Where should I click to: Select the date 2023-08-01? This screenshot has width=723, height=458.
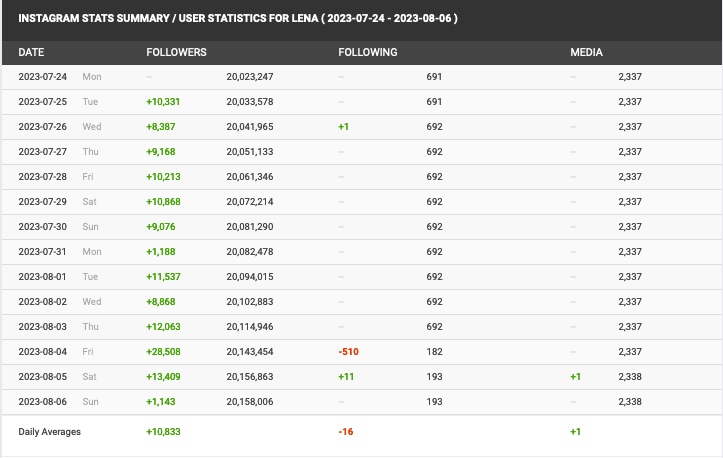pos(42,276)
